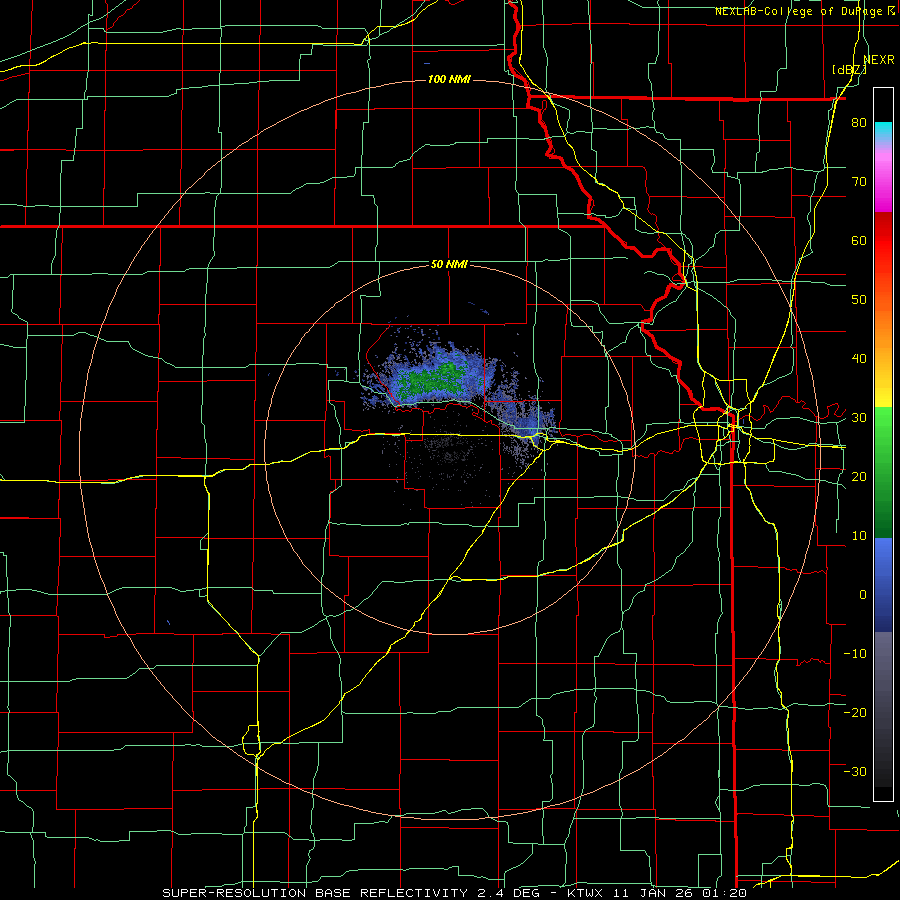
Task: Click the dBZ units label
Action: click(x=849, y=70)
